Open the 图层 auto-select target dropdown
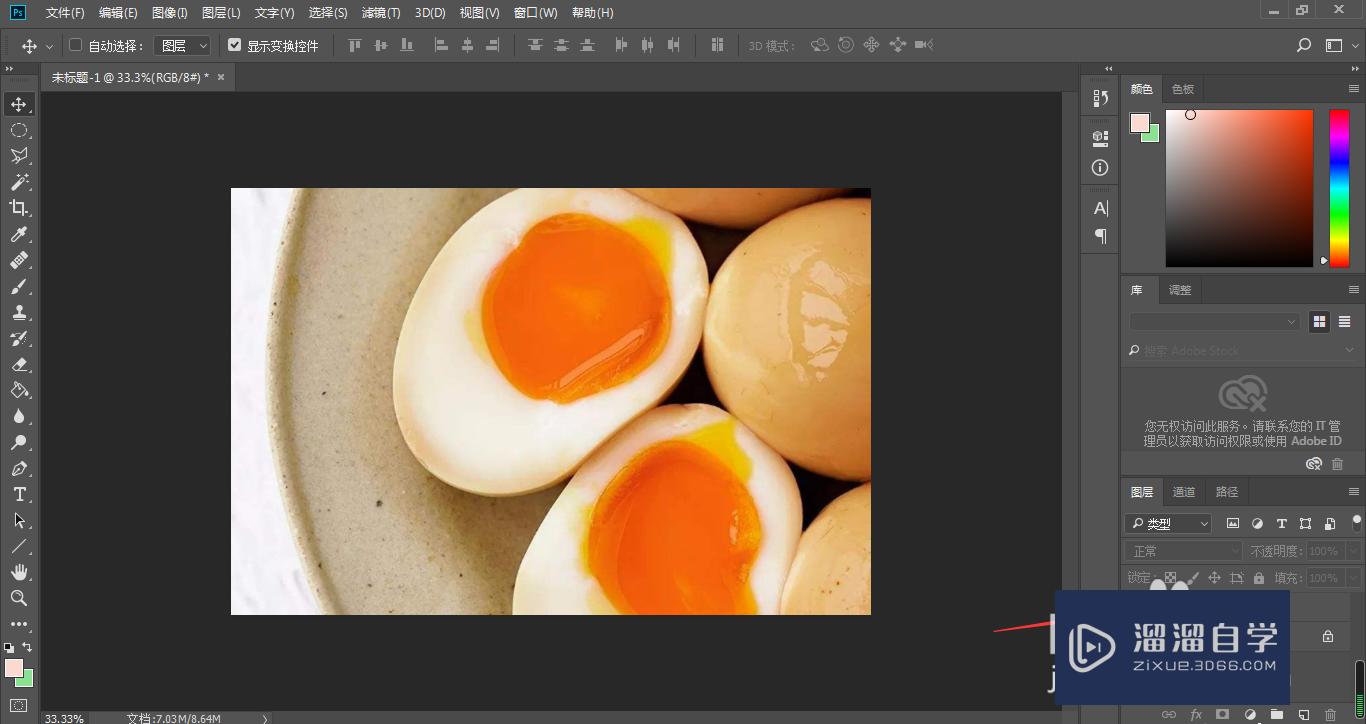Image resolution: width=1366 pixels, height=724 pixels. [x=184, y=45]
